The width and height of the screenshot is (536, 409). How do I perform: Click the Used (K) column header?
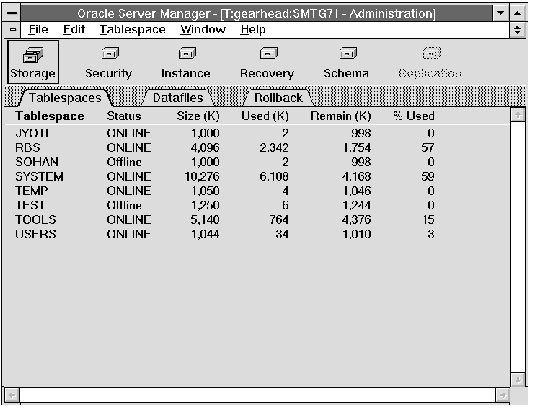tap(265, 116)
